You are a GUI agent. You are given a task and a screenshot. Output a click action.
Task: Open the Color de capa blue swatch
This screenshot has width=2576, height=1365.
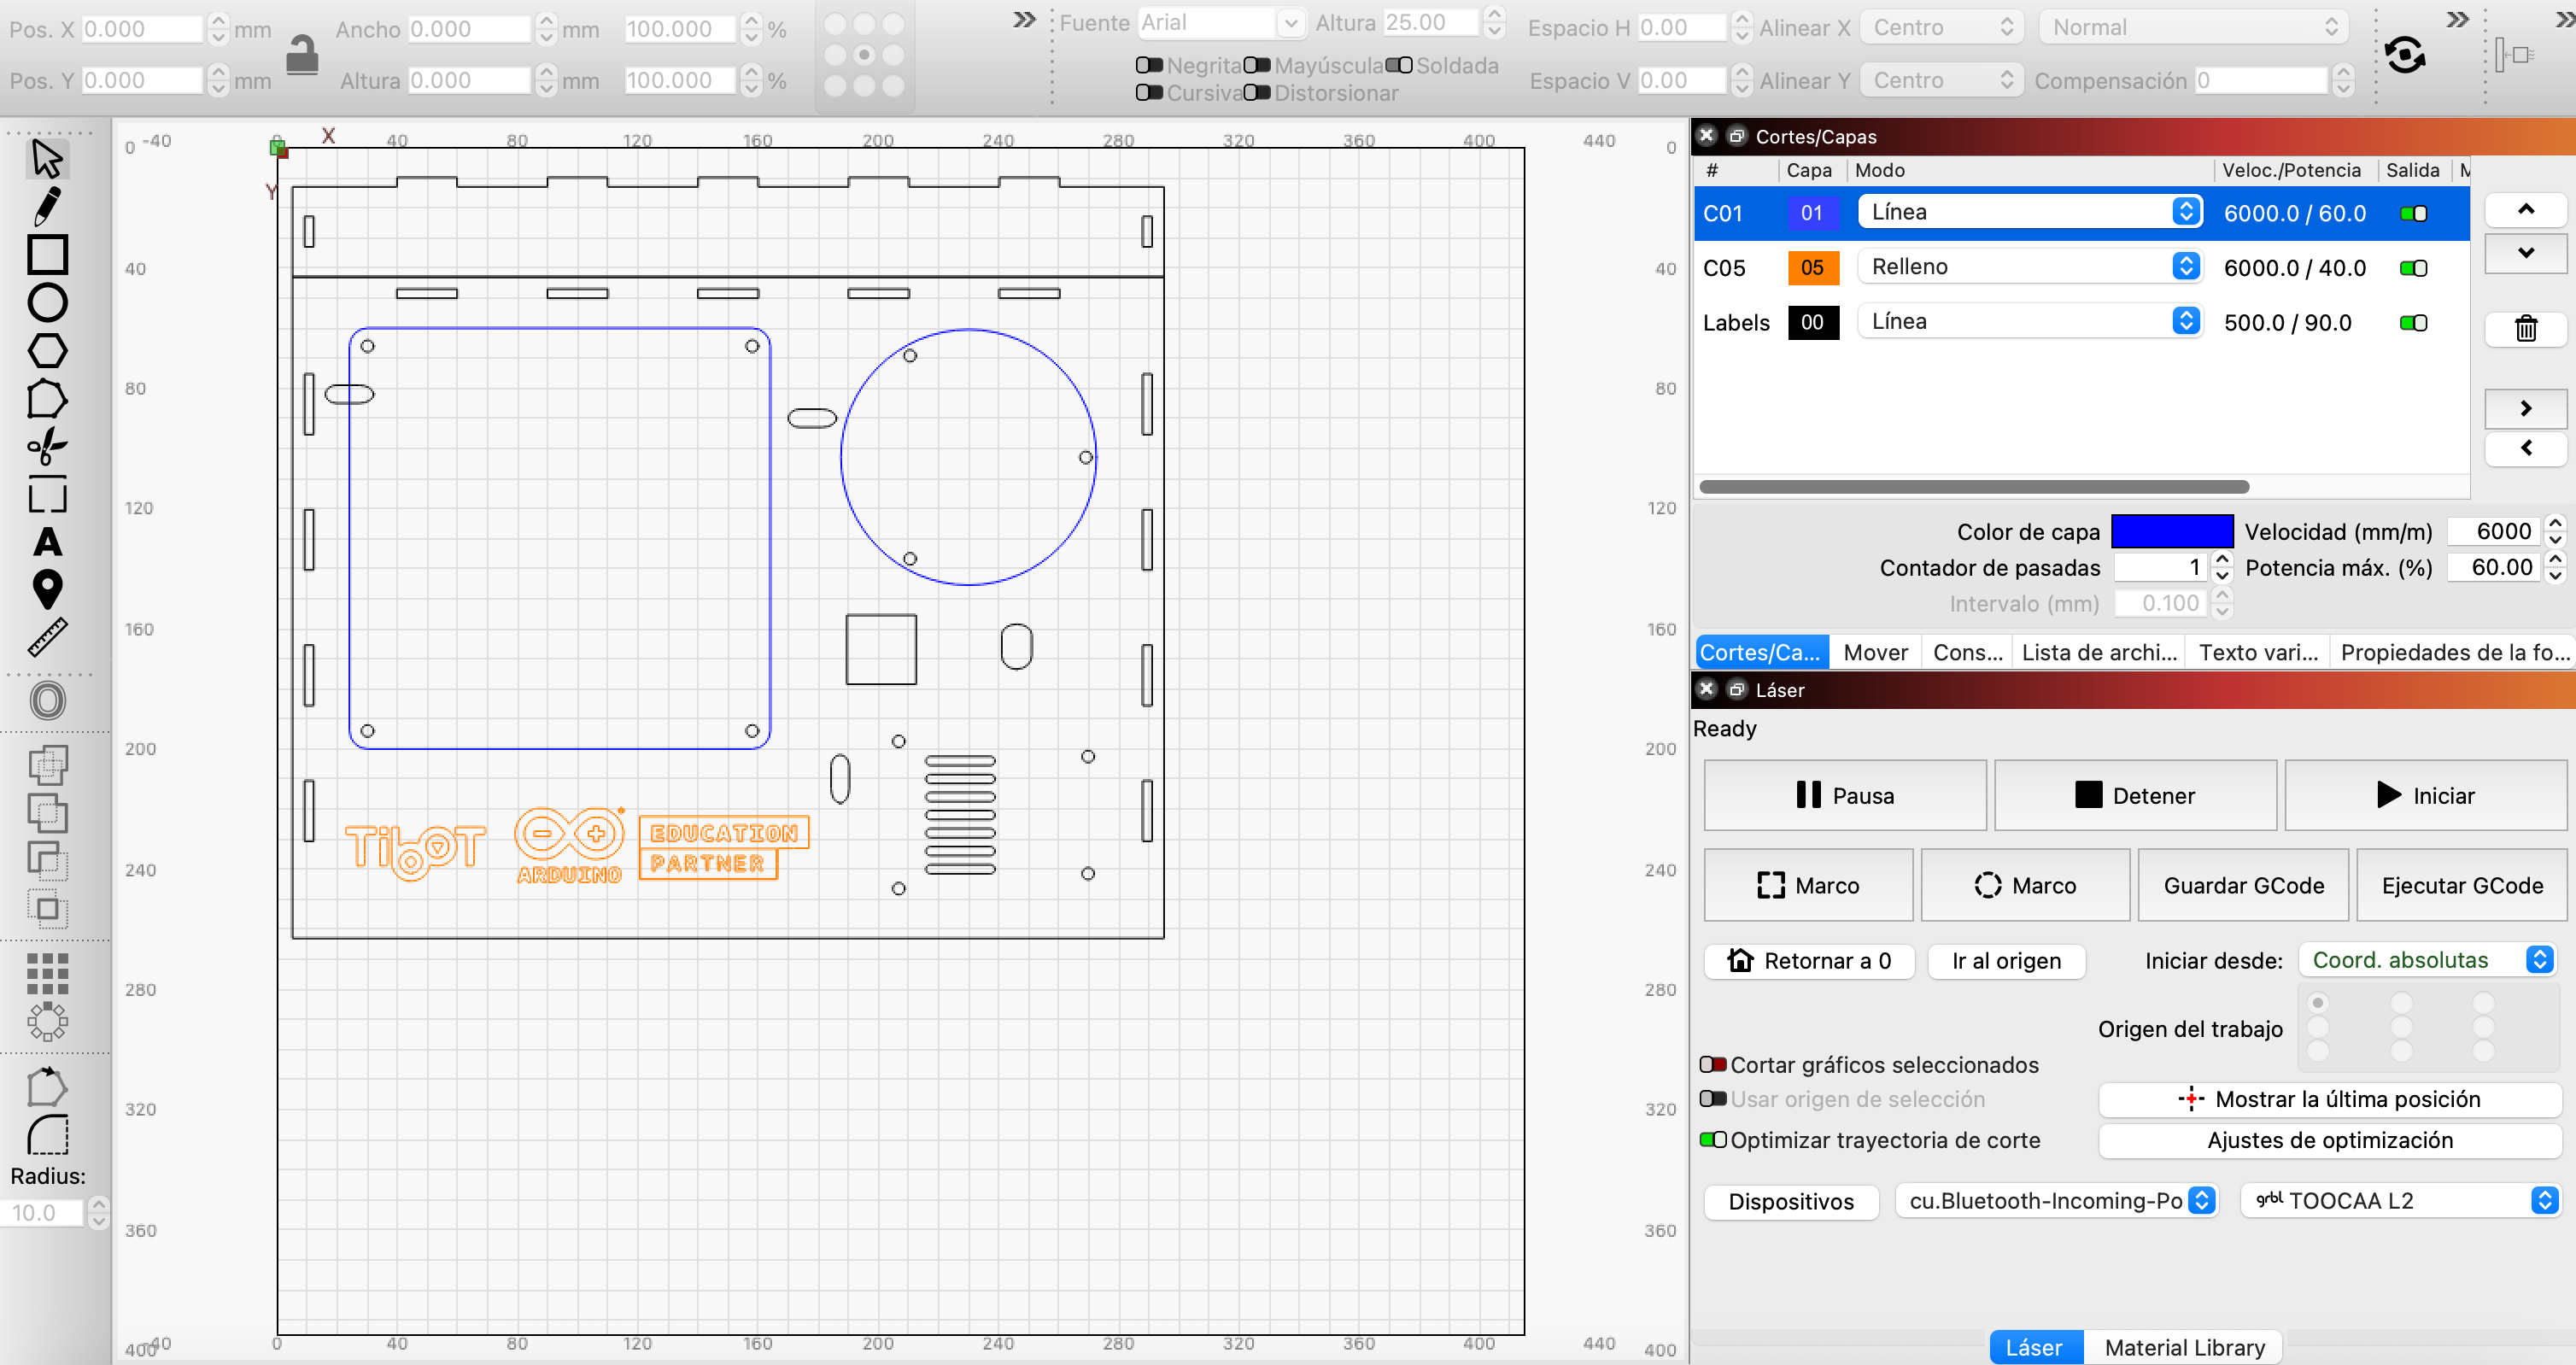click(2172, 532)
